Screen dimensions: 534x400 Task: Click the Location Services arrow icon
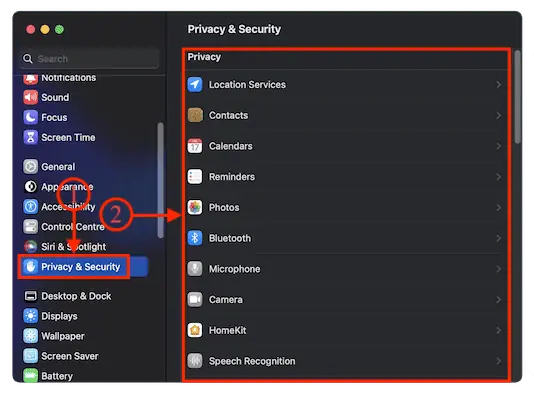point(195,84)
